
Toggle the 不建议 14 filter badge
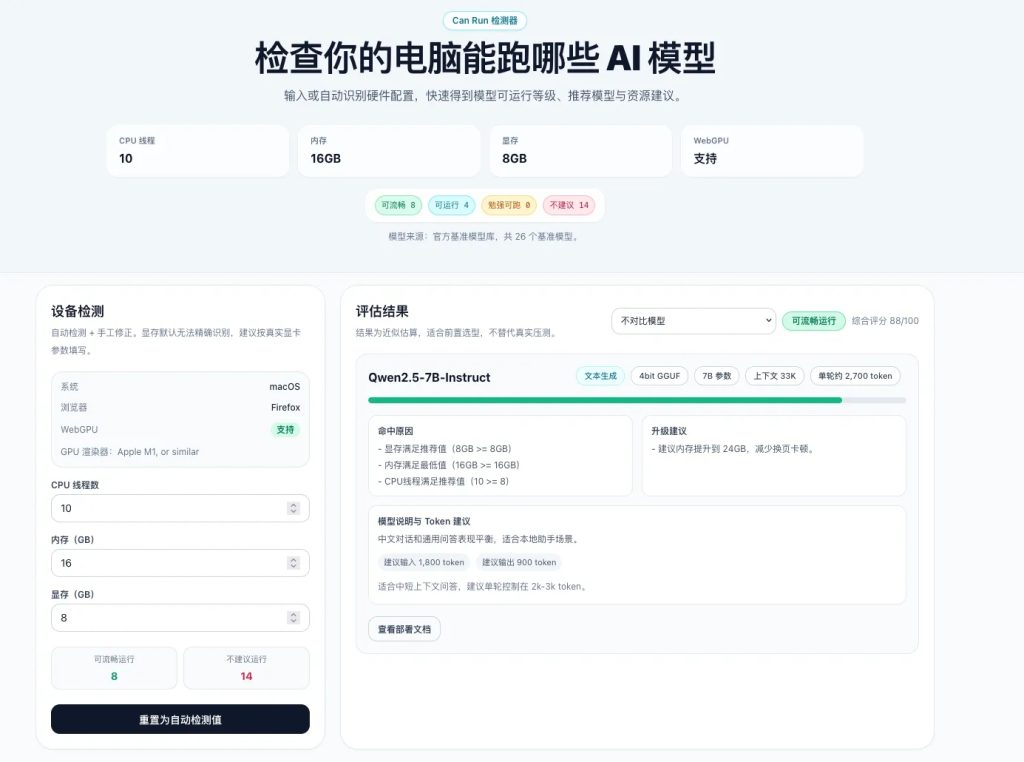tap(569, 204)
